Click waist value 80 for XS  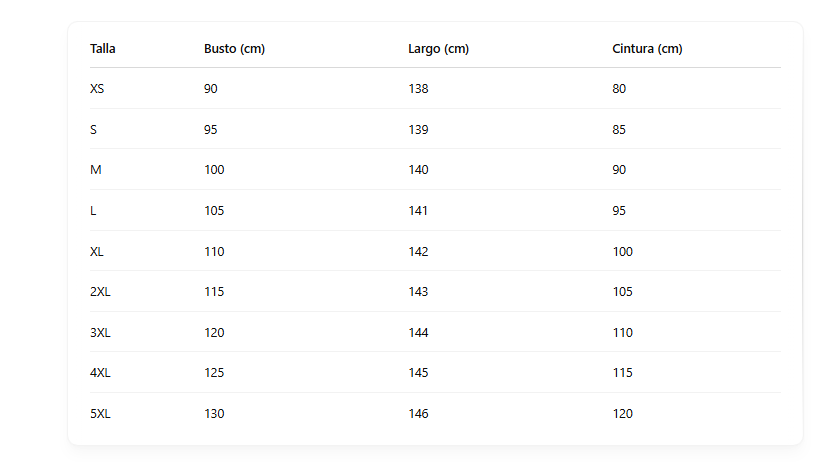point(619,89)
